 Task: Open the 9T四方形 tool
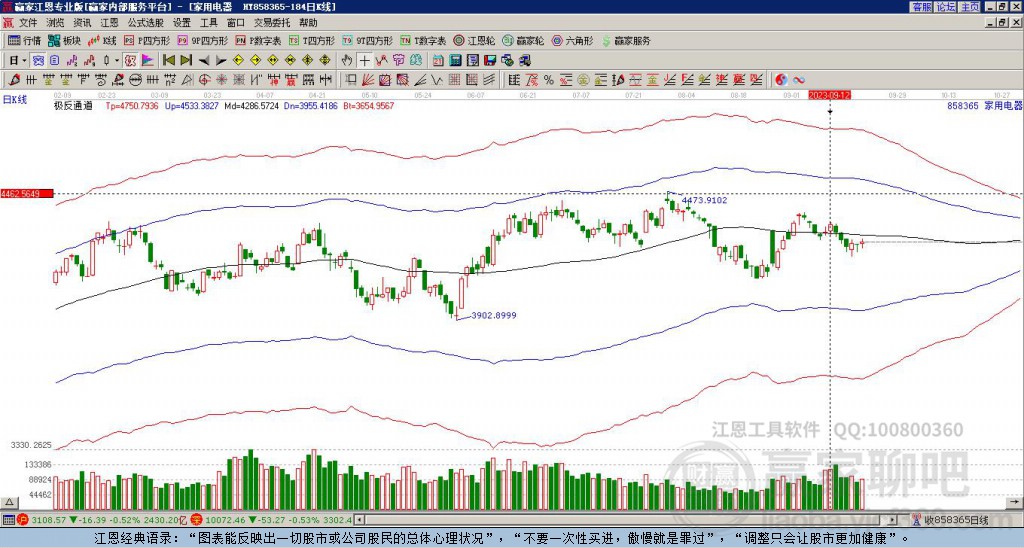coord(368,40)
